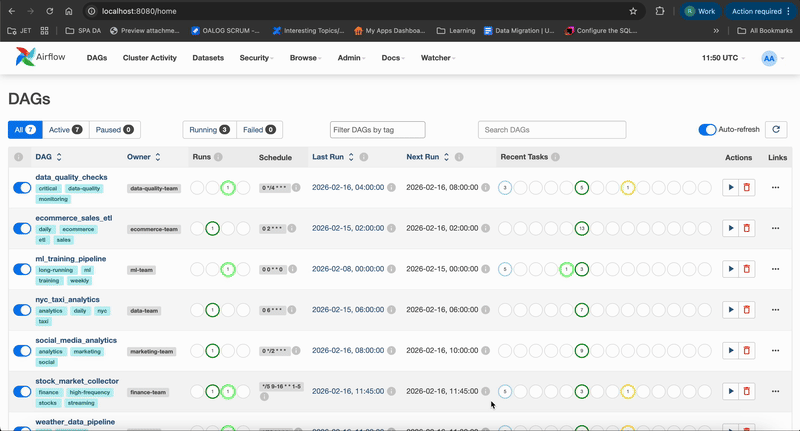Sort by the Owner column header
Screen dimensions: 800x431
tap(144, 157)
